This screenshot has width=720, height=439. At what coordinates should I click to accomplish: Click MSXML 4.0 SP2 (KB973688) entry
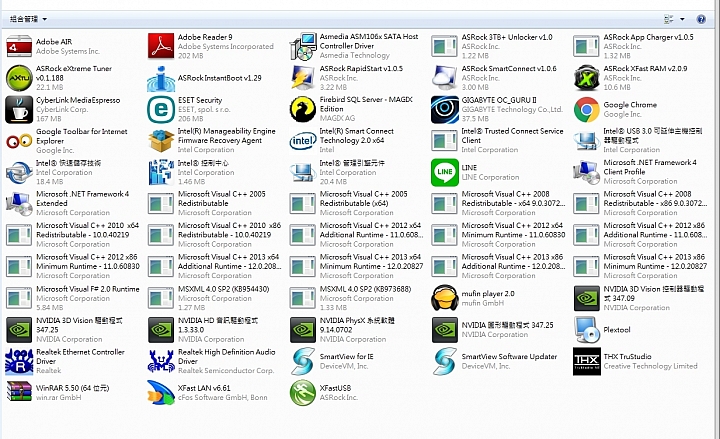pos(351,298)
